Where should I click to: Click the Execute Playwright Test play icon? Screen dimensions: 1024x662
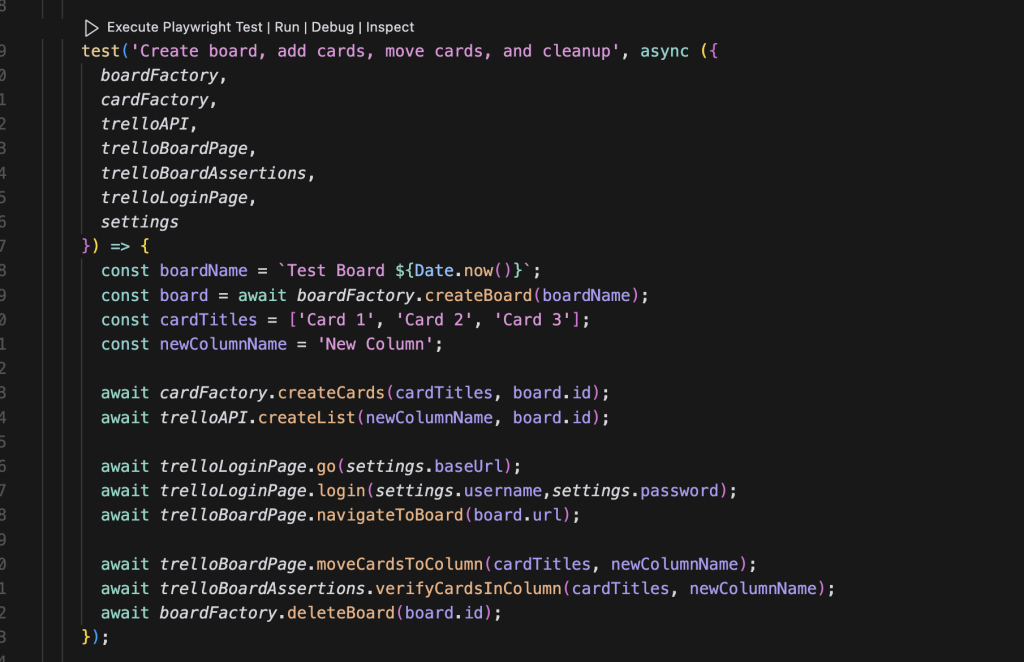[91, 27]
